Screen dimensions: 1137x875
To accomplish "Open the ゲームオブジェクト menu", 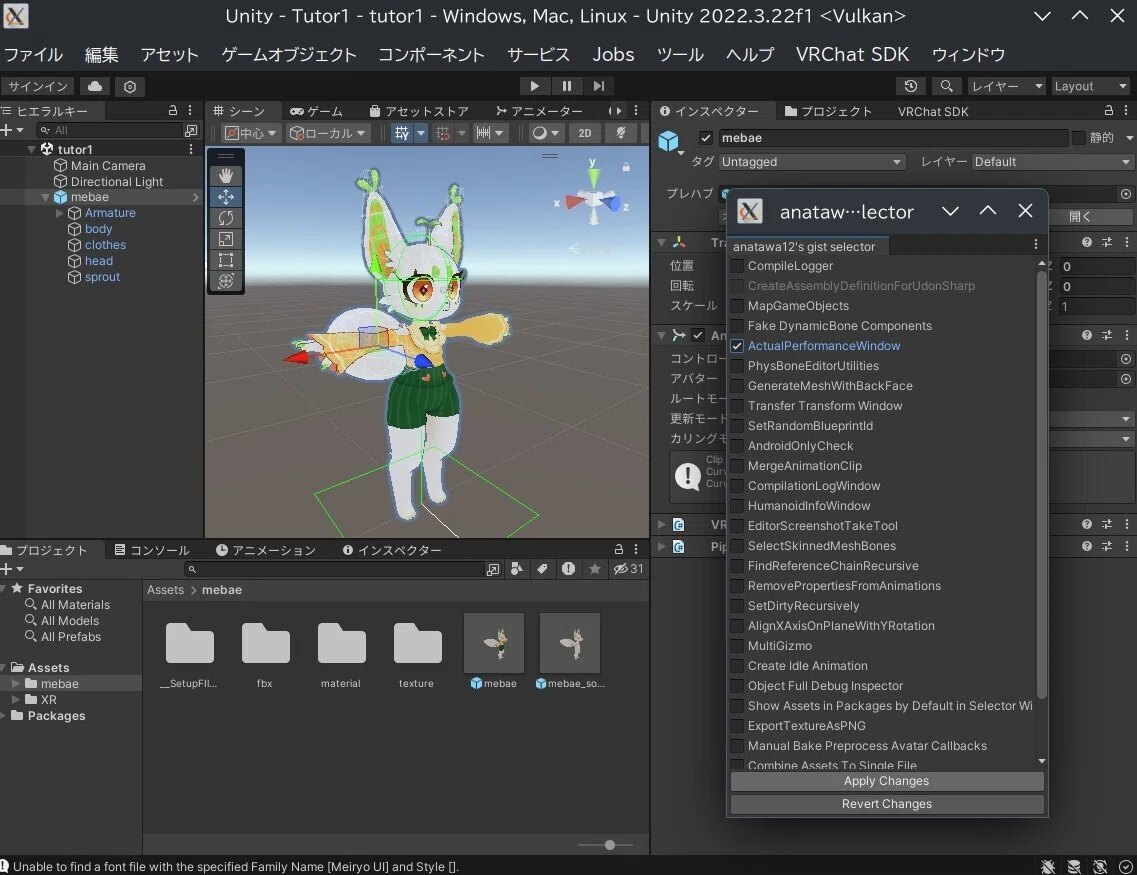I will (x=289, y=54).
